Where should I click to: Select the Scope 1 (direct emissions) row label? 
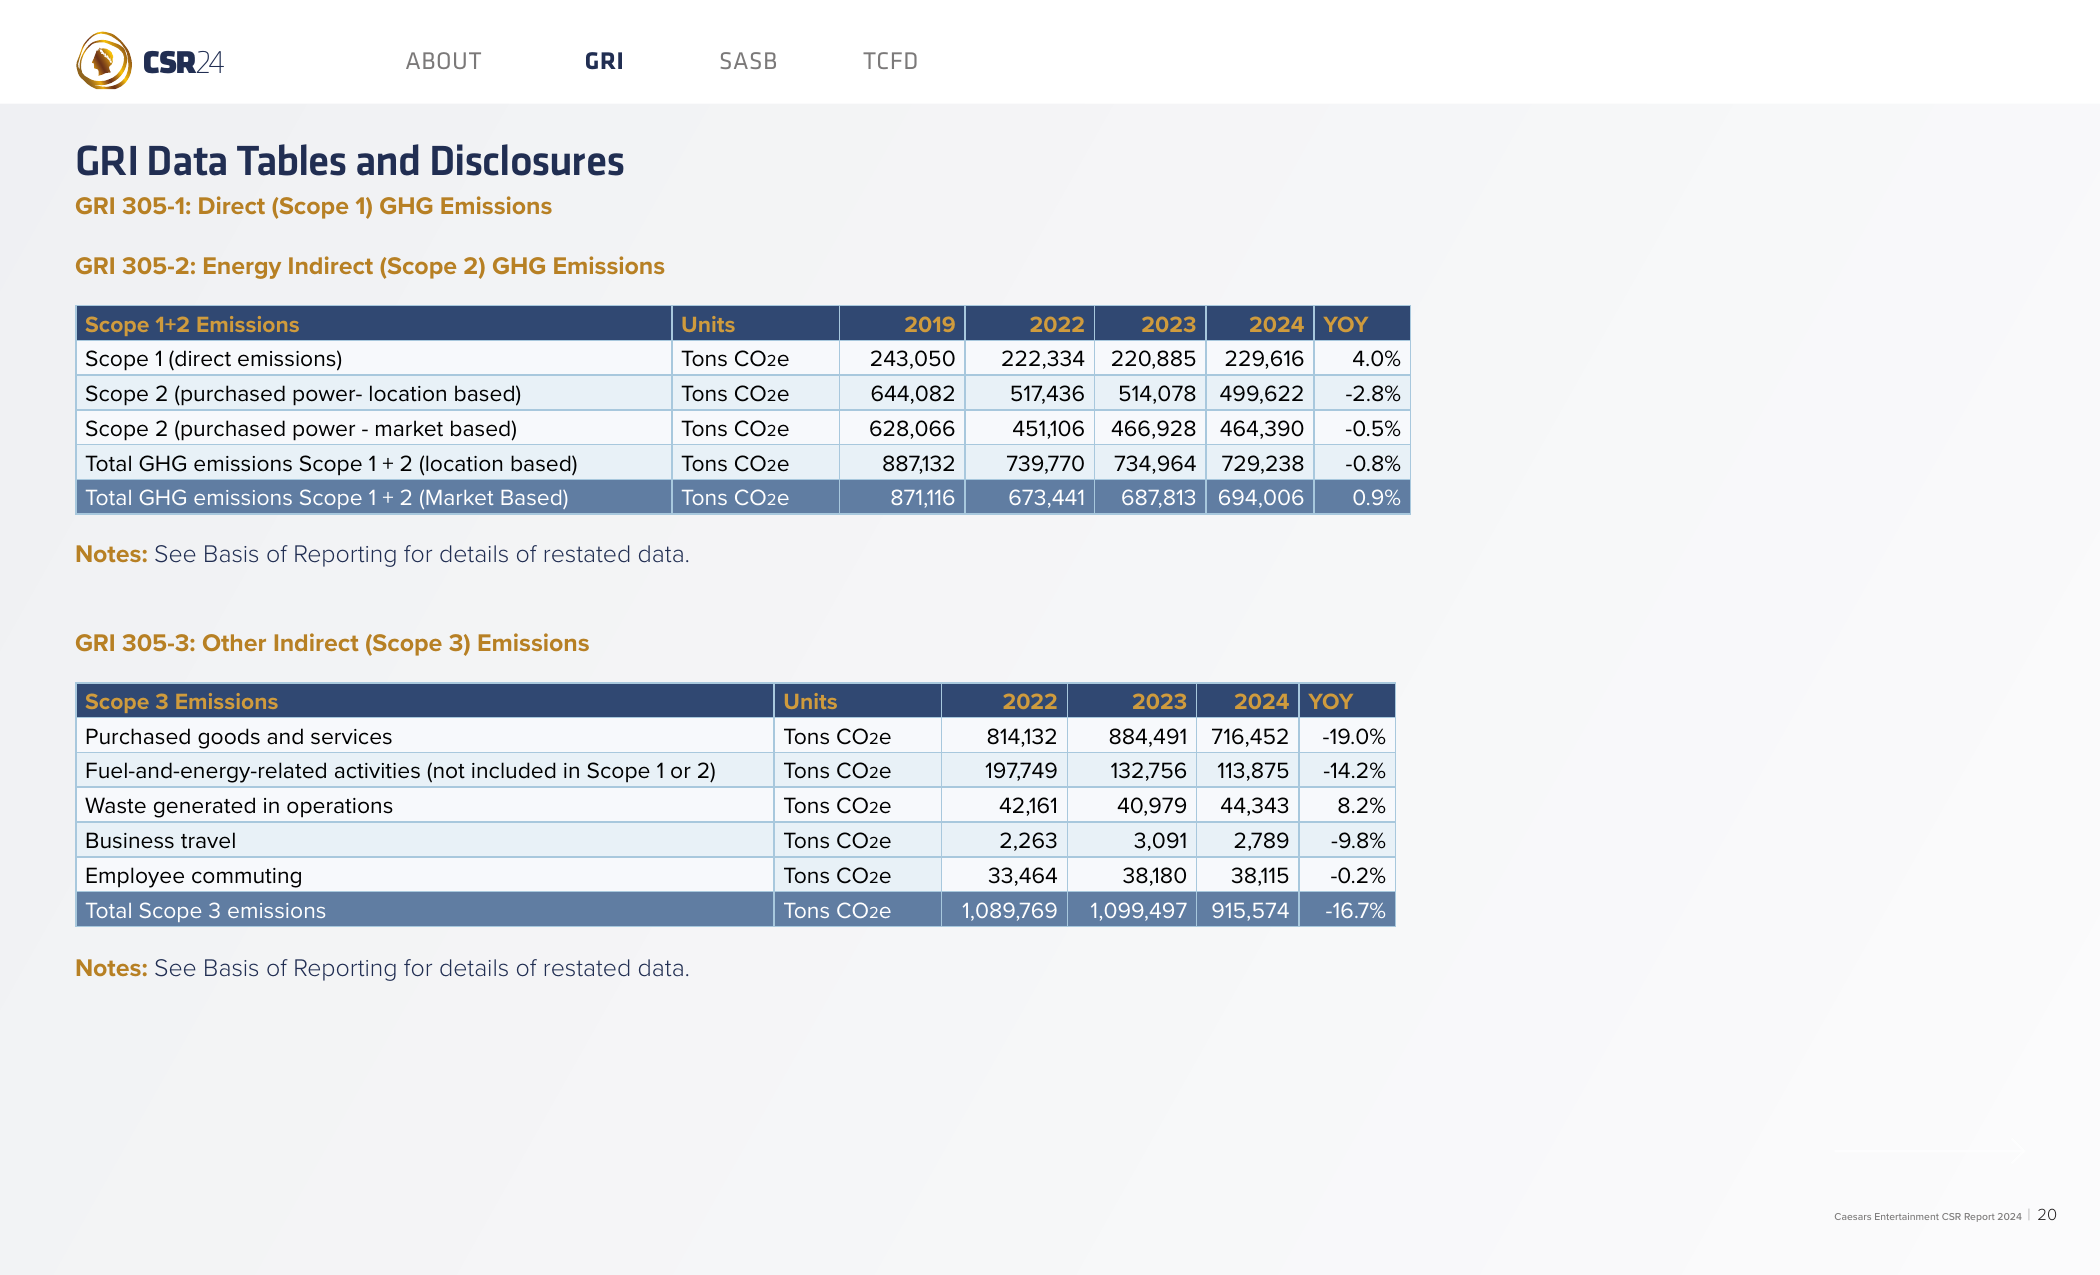pyautogui.click(x=213, y=358)
